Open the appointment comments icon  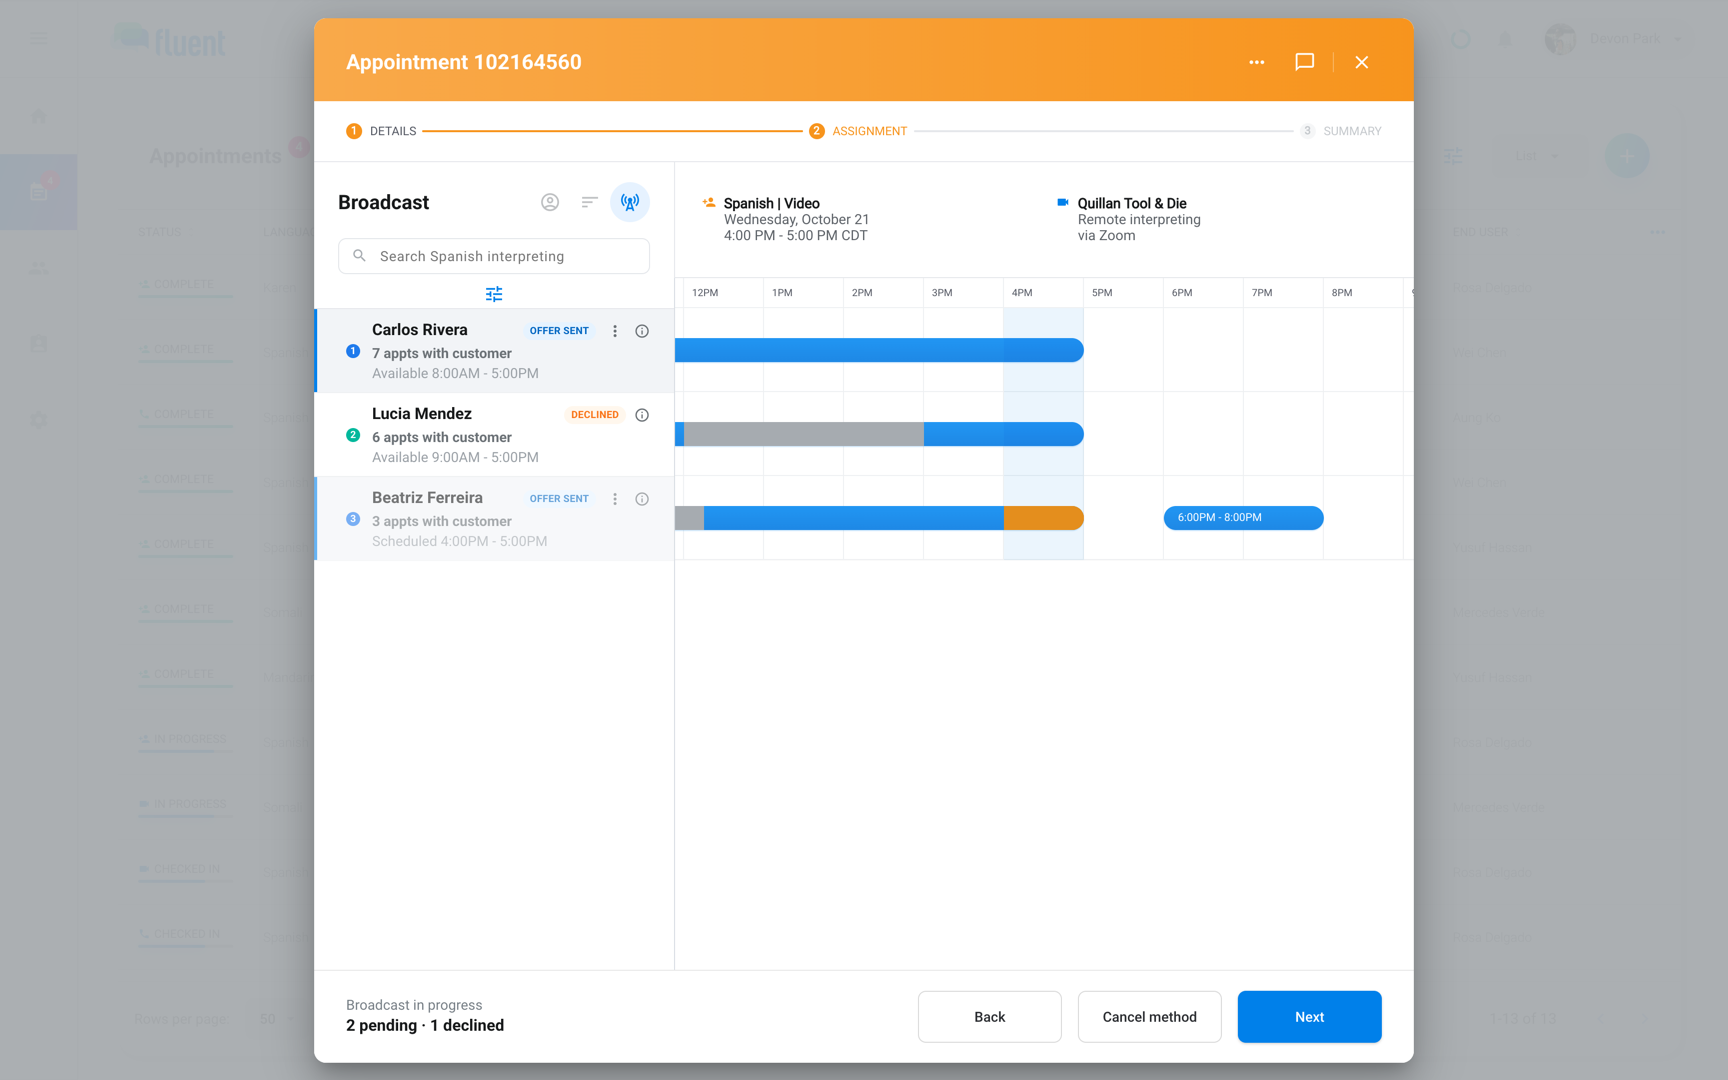click(x=1304, y=62)
